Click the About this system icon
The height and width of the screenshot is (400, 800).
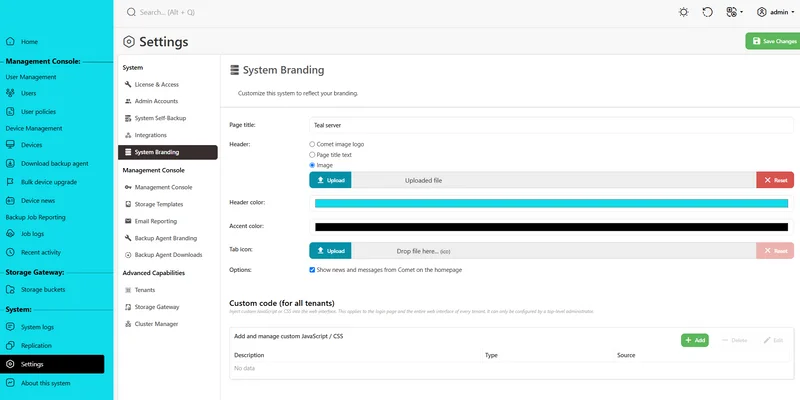pyautogui.click(x=10, y=383)
